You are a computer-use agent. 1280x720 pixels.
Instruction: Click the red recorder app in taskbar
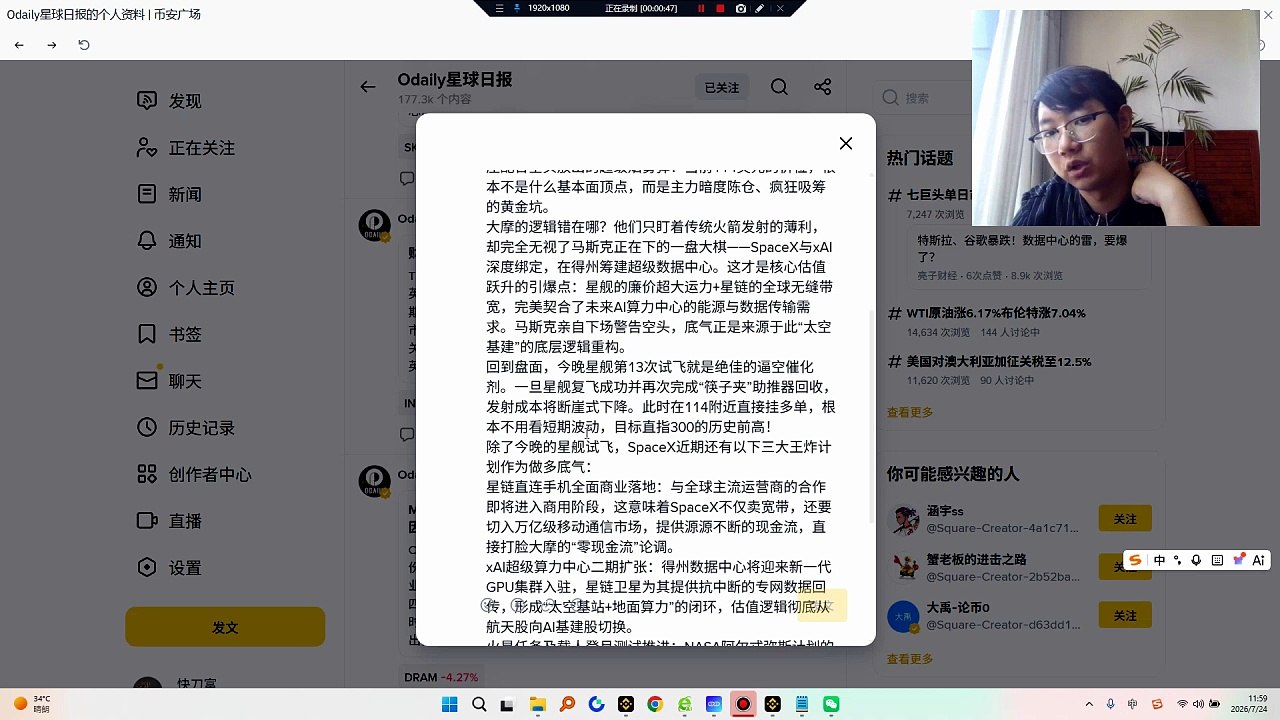point(743,704)
